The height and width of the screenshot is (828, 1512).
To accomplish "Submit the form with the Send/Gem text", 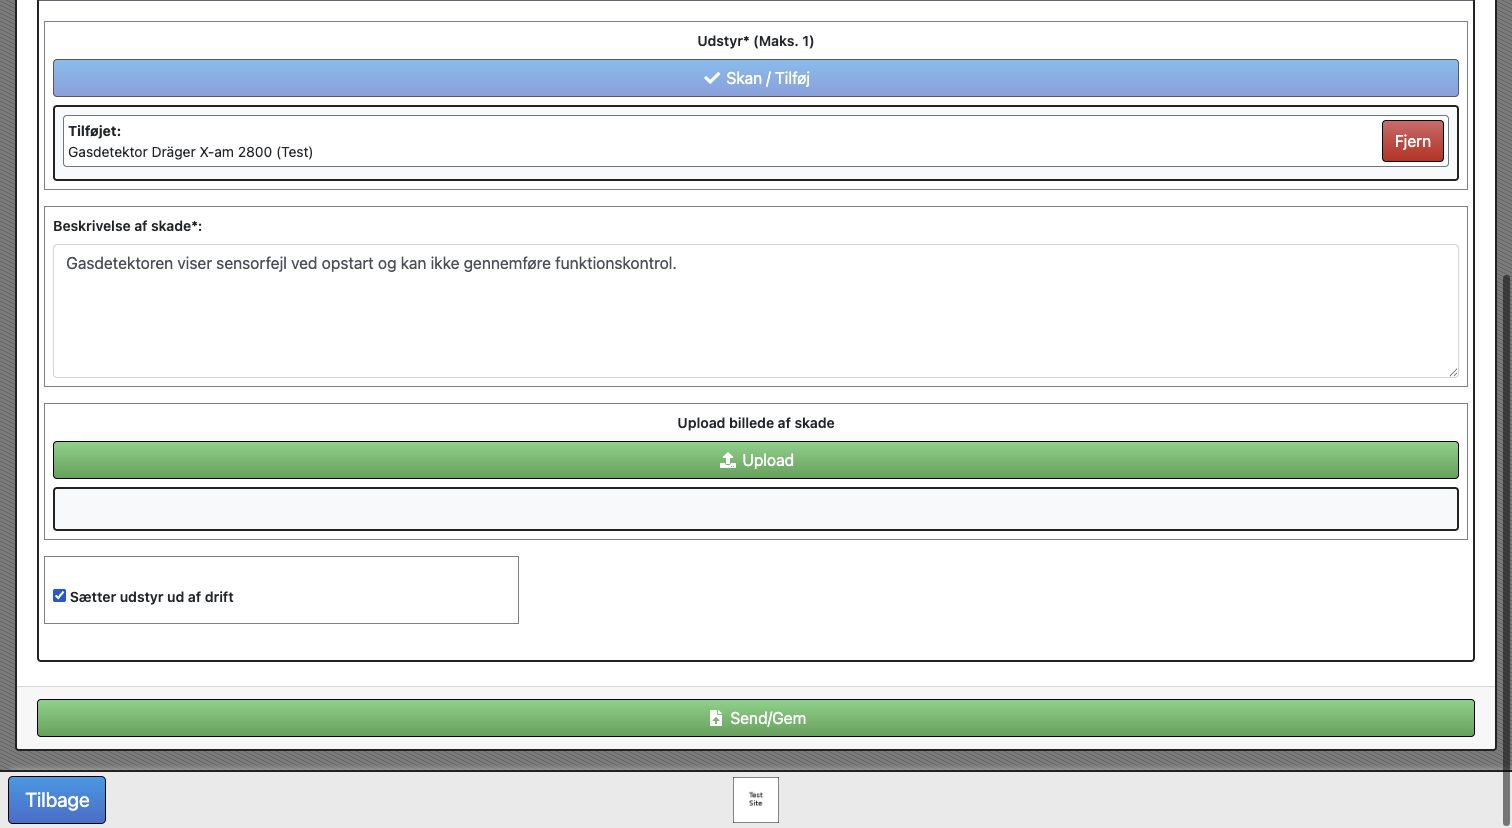I will [768, 718].
